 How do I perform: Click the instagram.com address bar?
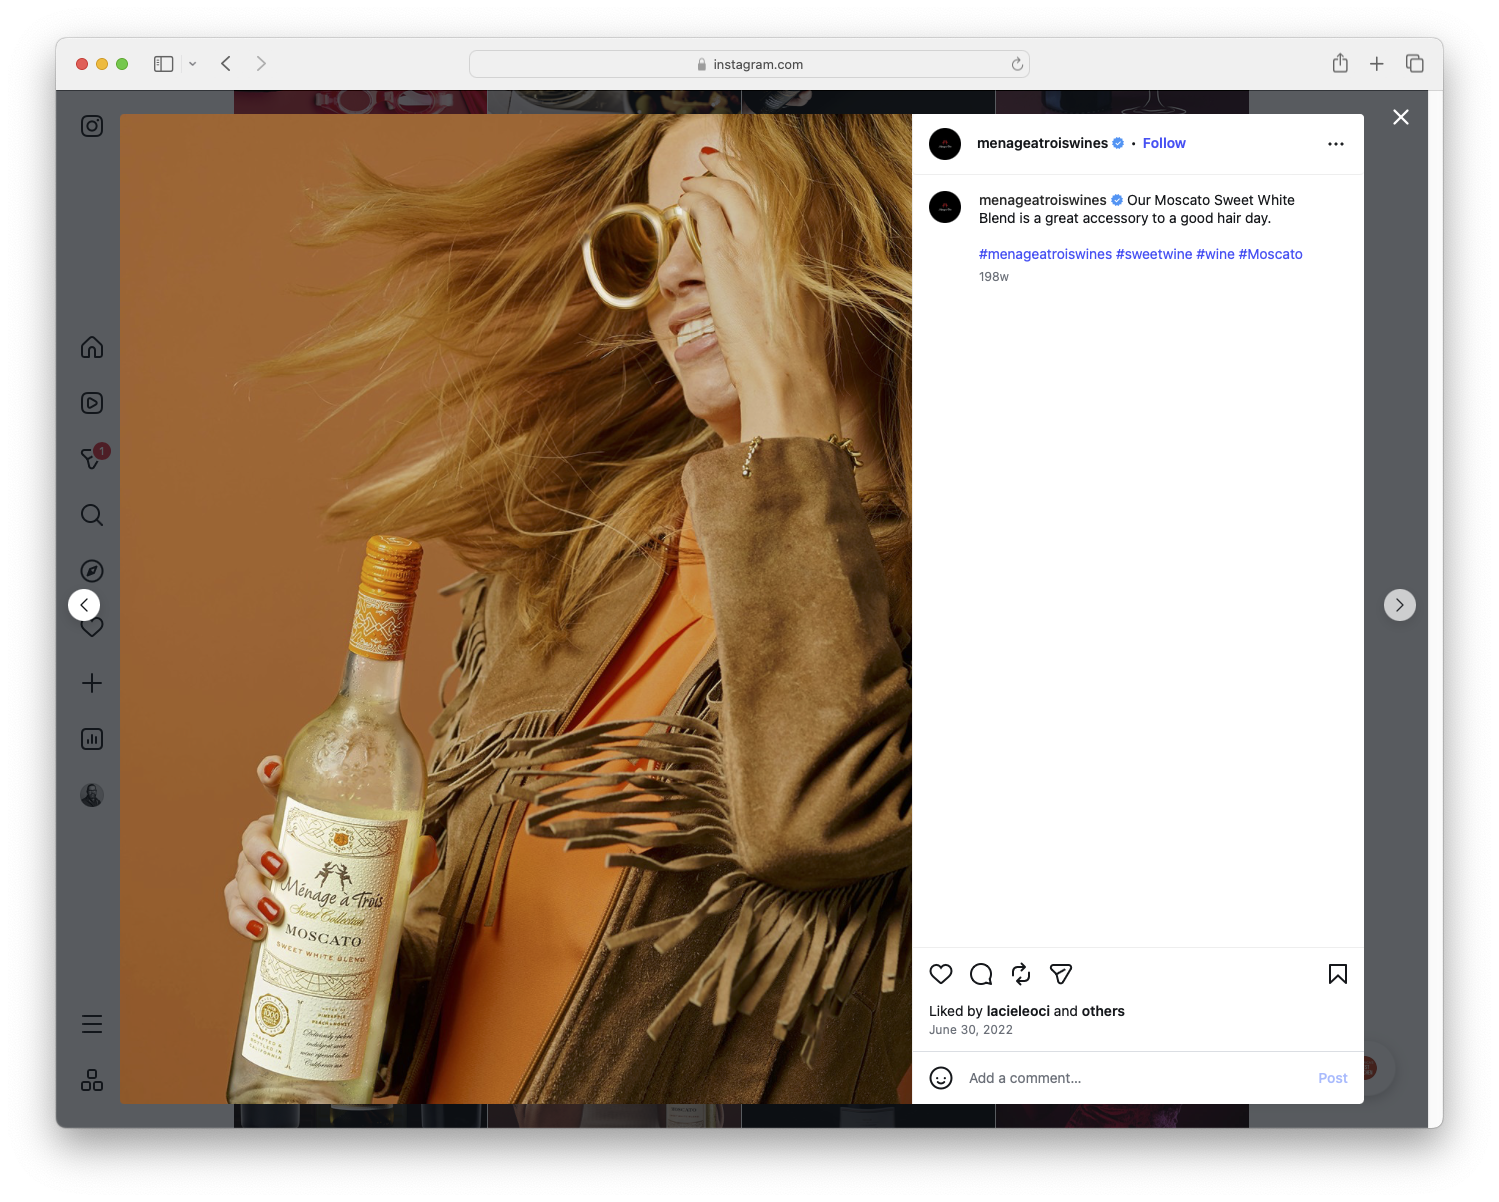(749, 64)
